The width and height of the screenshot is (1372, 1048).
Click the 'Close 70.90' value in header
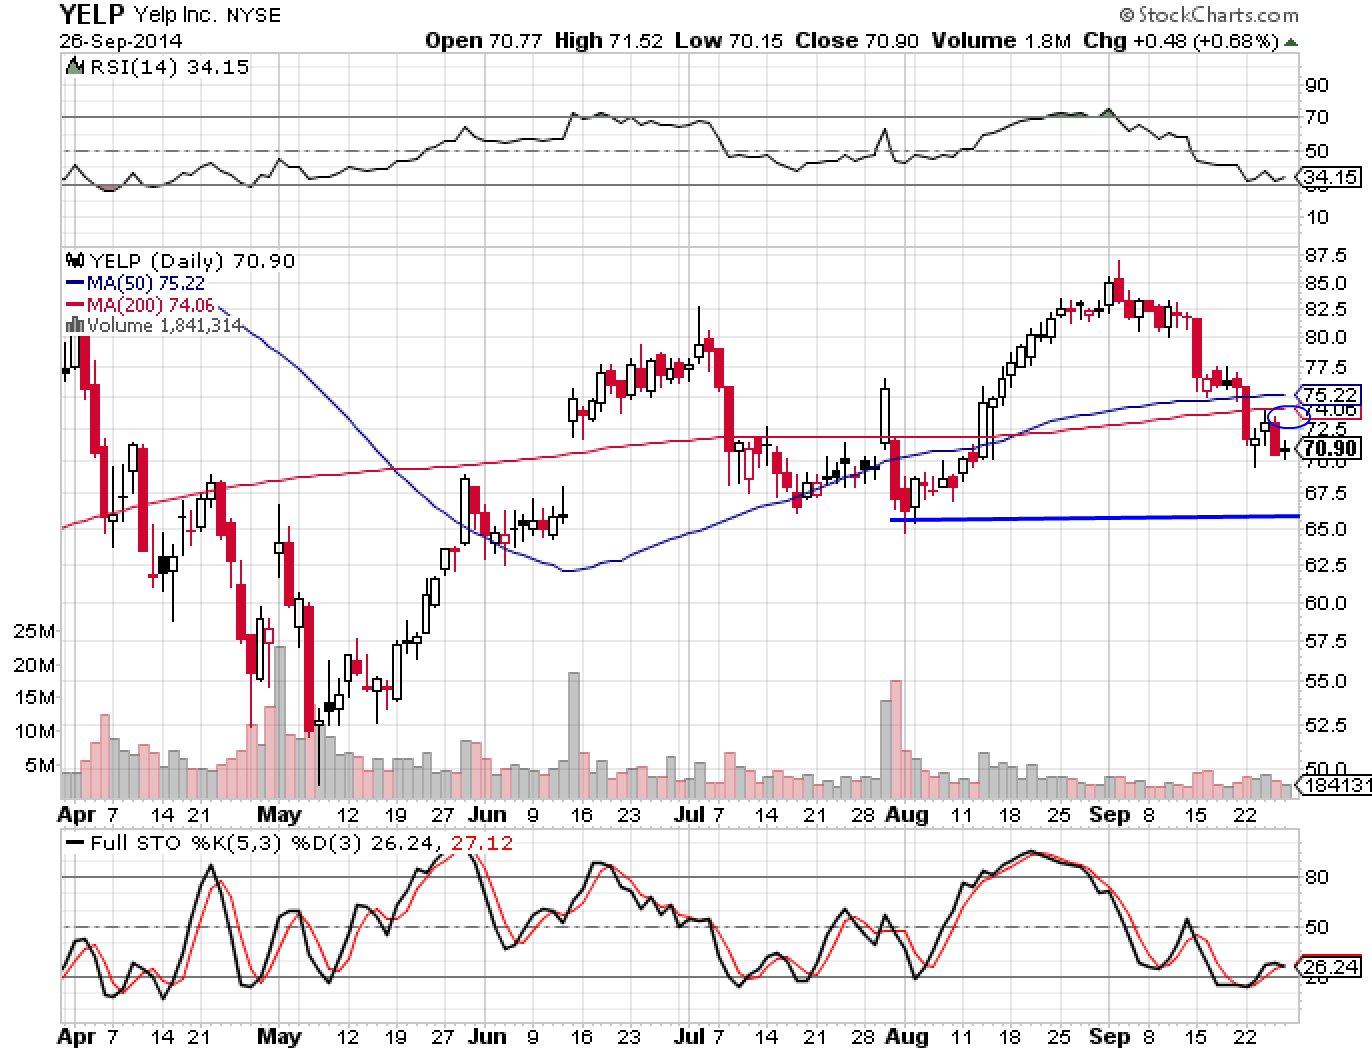coord(857,41)
